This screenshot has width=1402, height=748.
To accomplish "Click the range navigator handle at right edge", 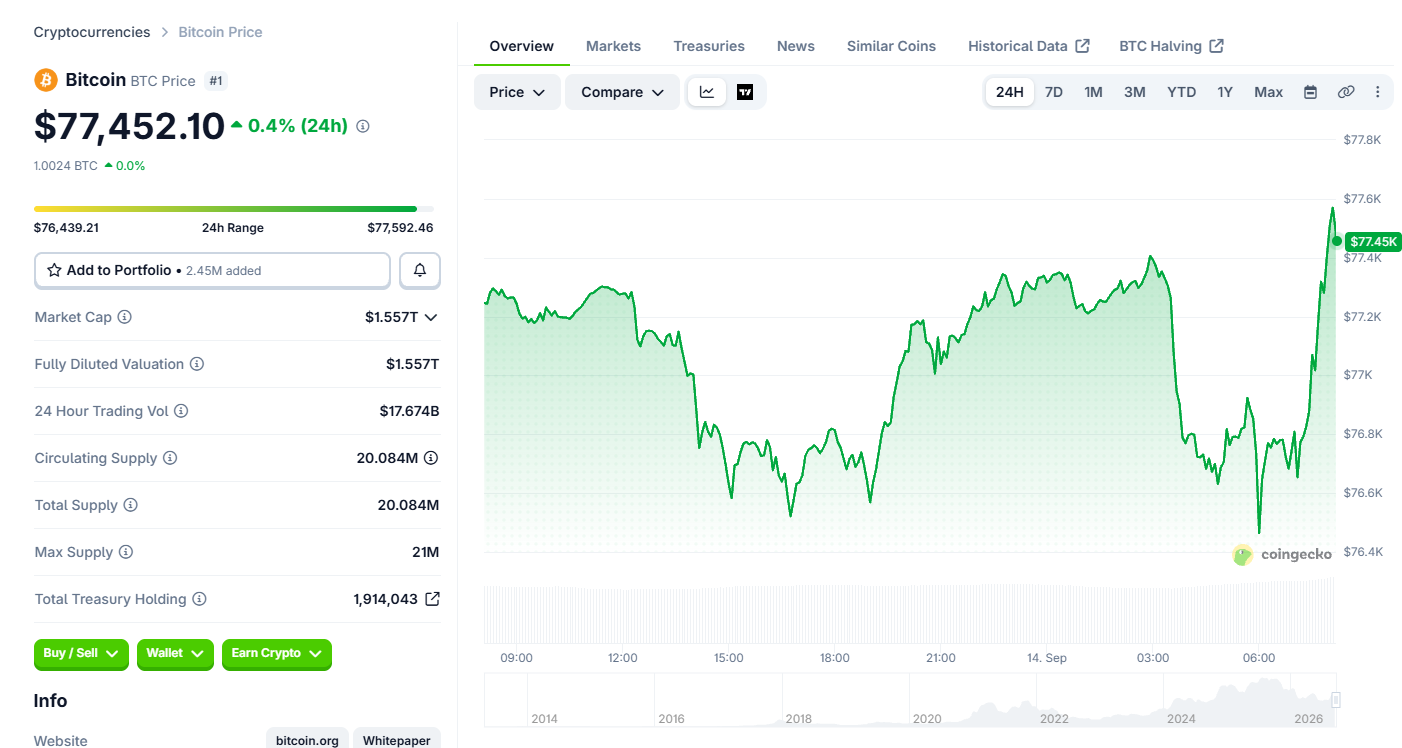I will [x=1335, y=700].
